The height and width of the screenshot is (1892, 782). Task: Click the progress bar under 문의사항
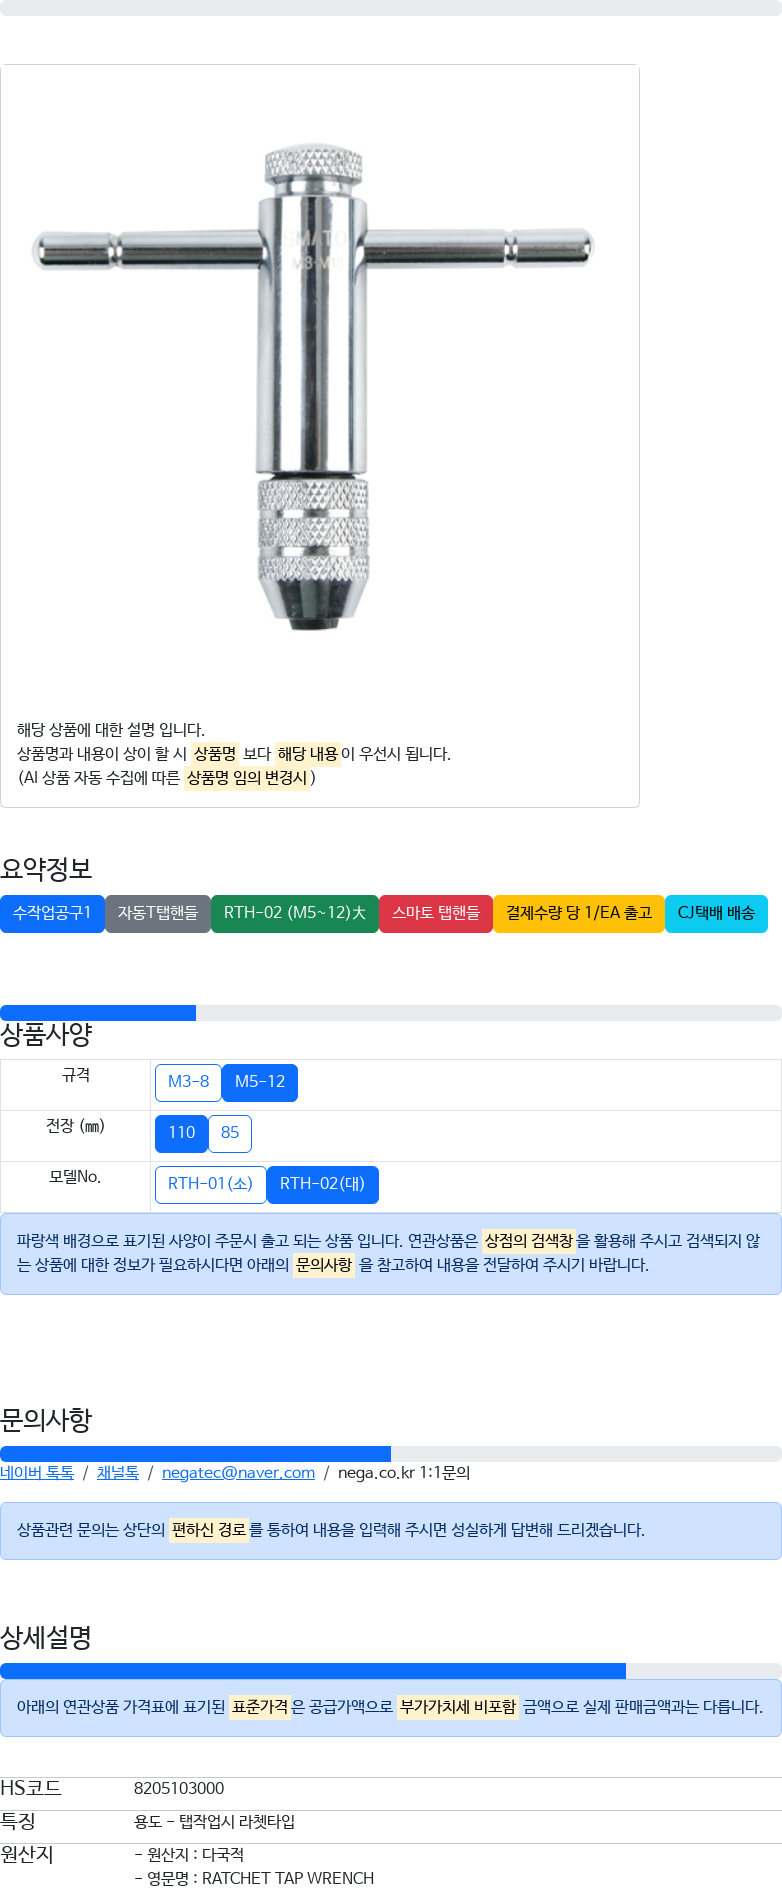(x=391, y=1454)
